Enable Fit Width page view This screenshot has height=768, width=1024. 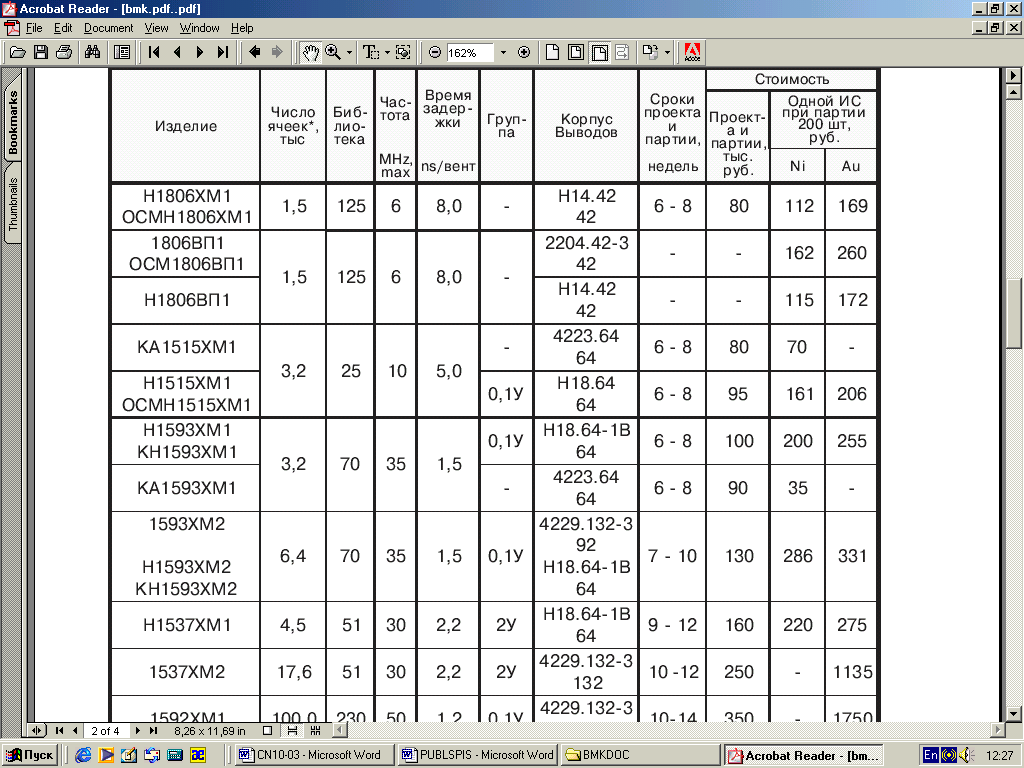[x=599, y=52]
